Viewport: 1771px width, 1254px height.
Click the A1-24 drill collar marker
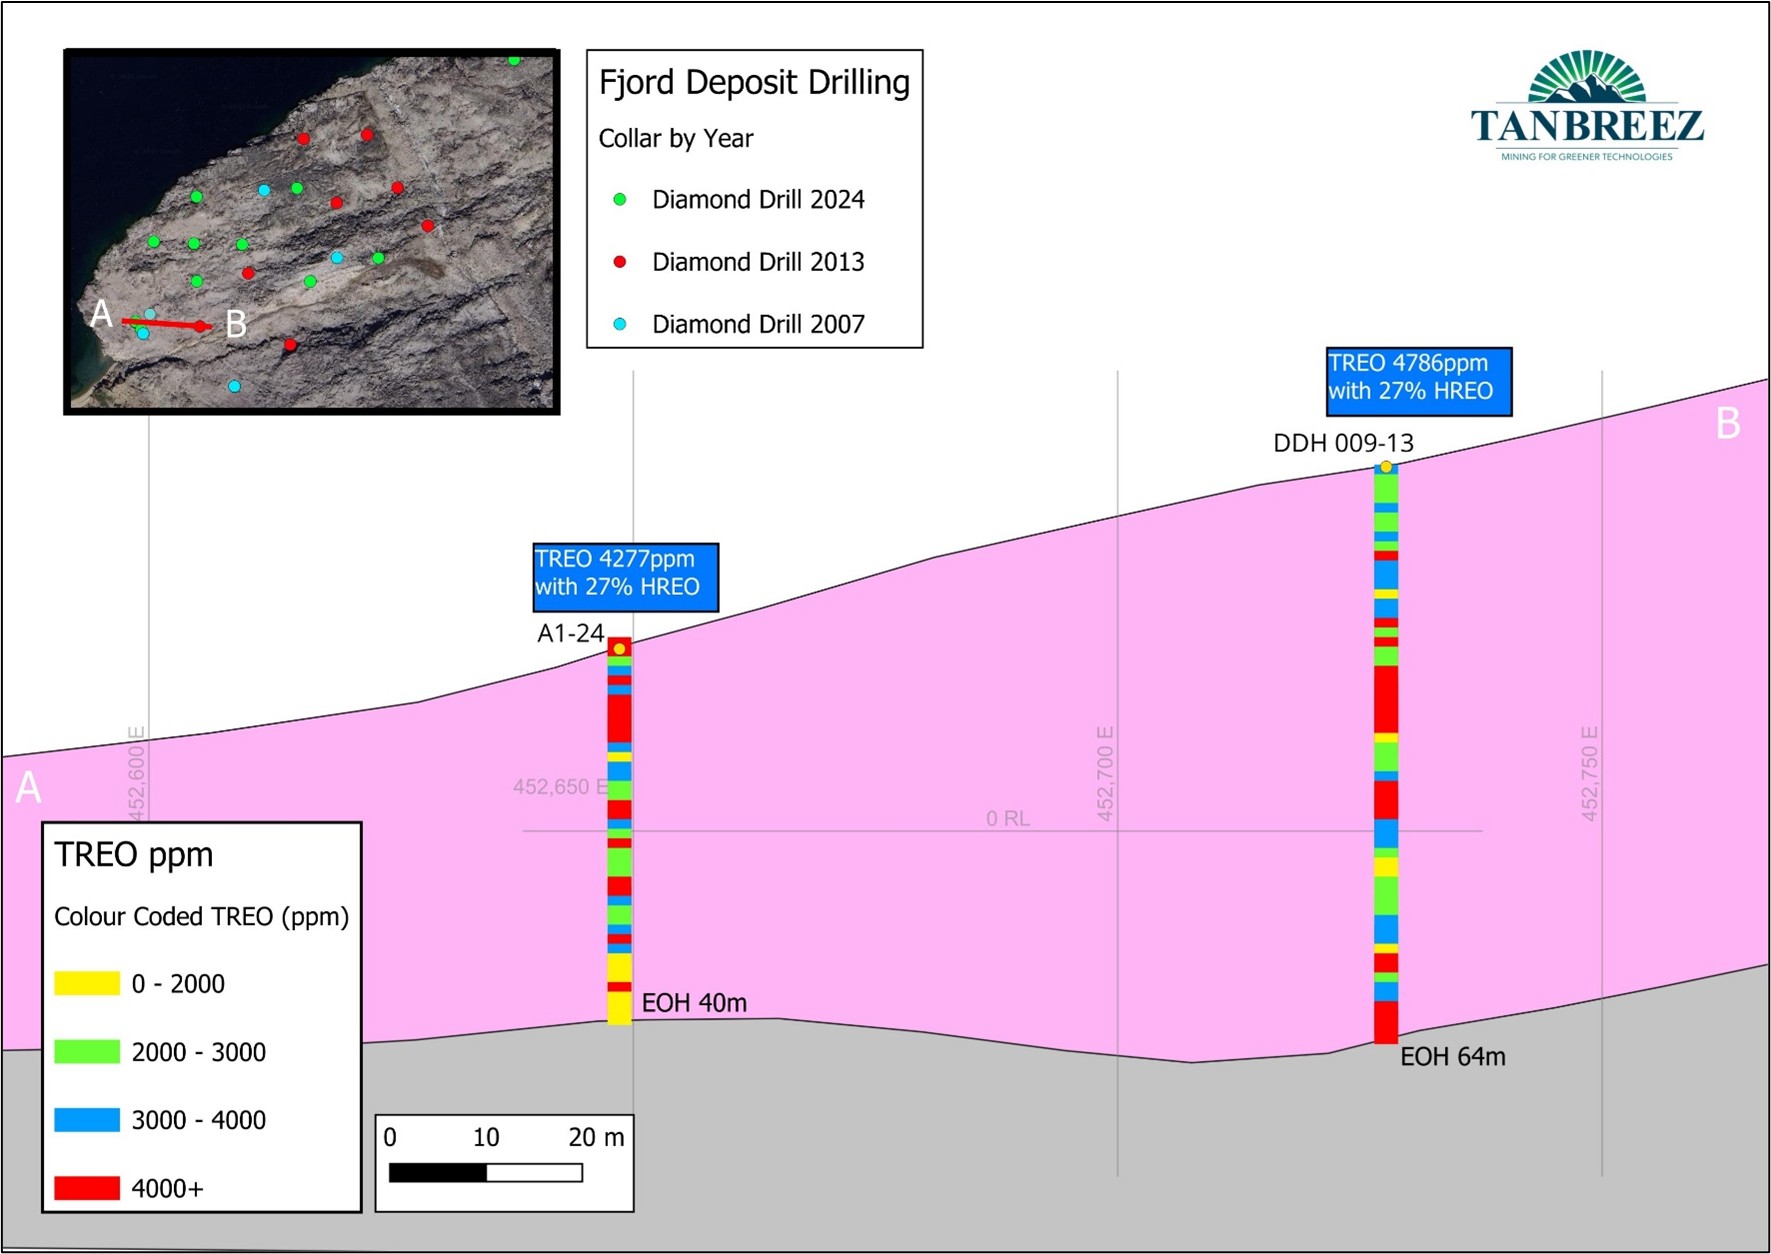[x=620, y=649]
